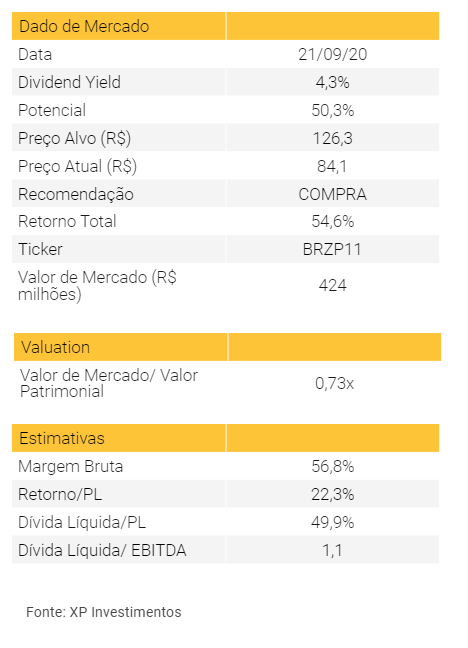
Task: Select the 0,73x valuation multiple
Action: (334, 384)
